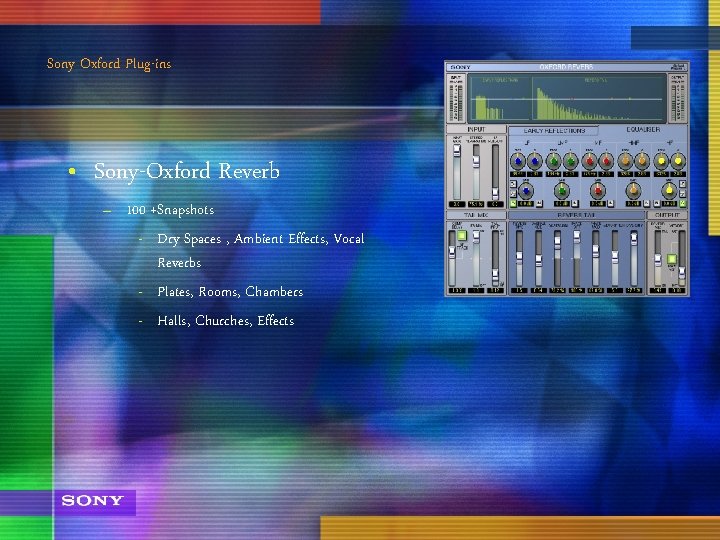The width and height of the screenshot is (720, 540).
Task: Click the readout under leftmost Input slider
Action: pos(457,204)
